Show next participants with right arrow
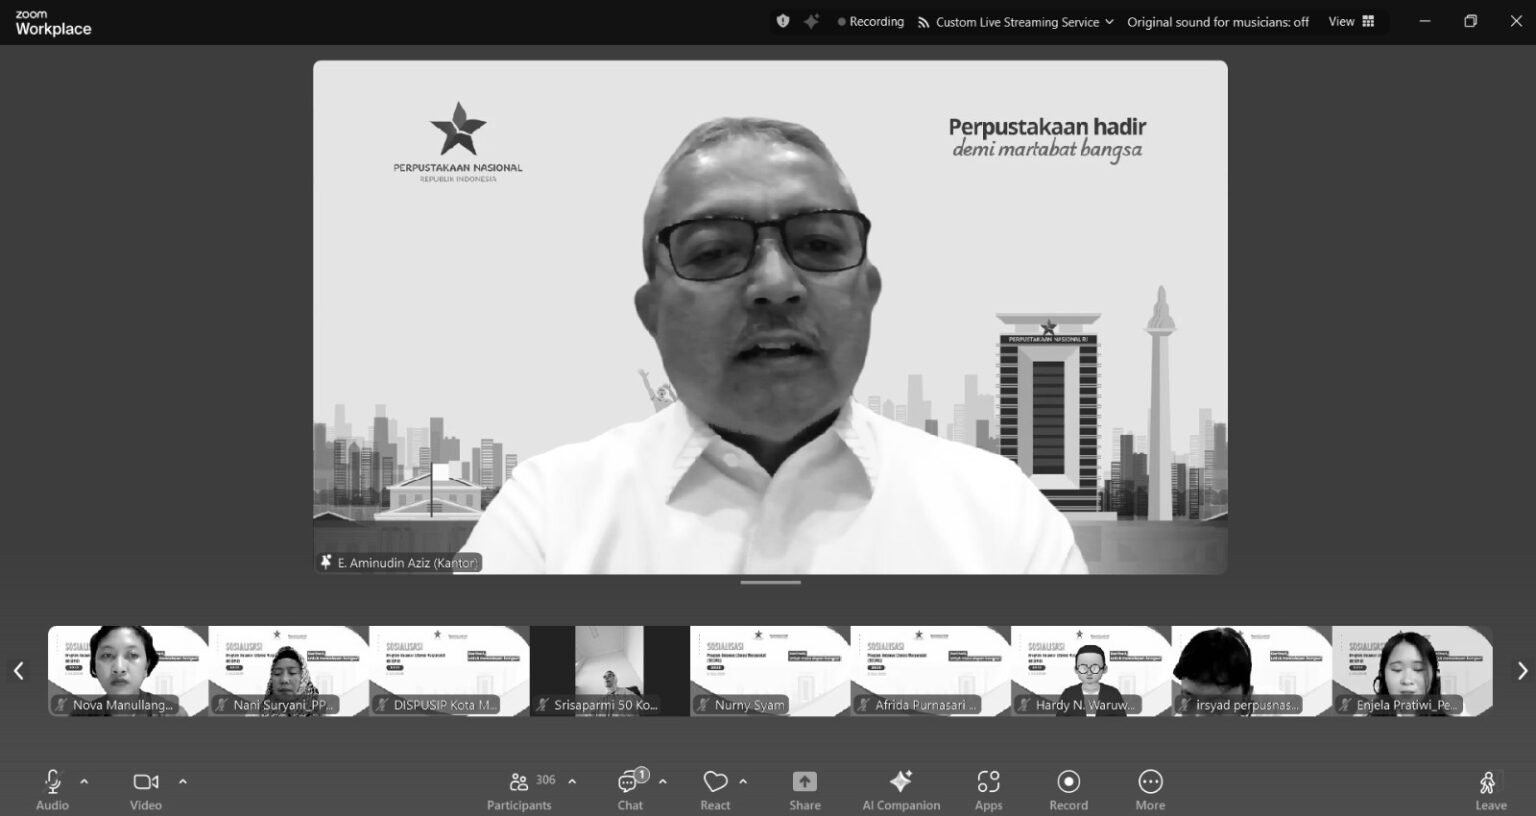Viewport: 1536px width, 816px height. [1521, 671]
